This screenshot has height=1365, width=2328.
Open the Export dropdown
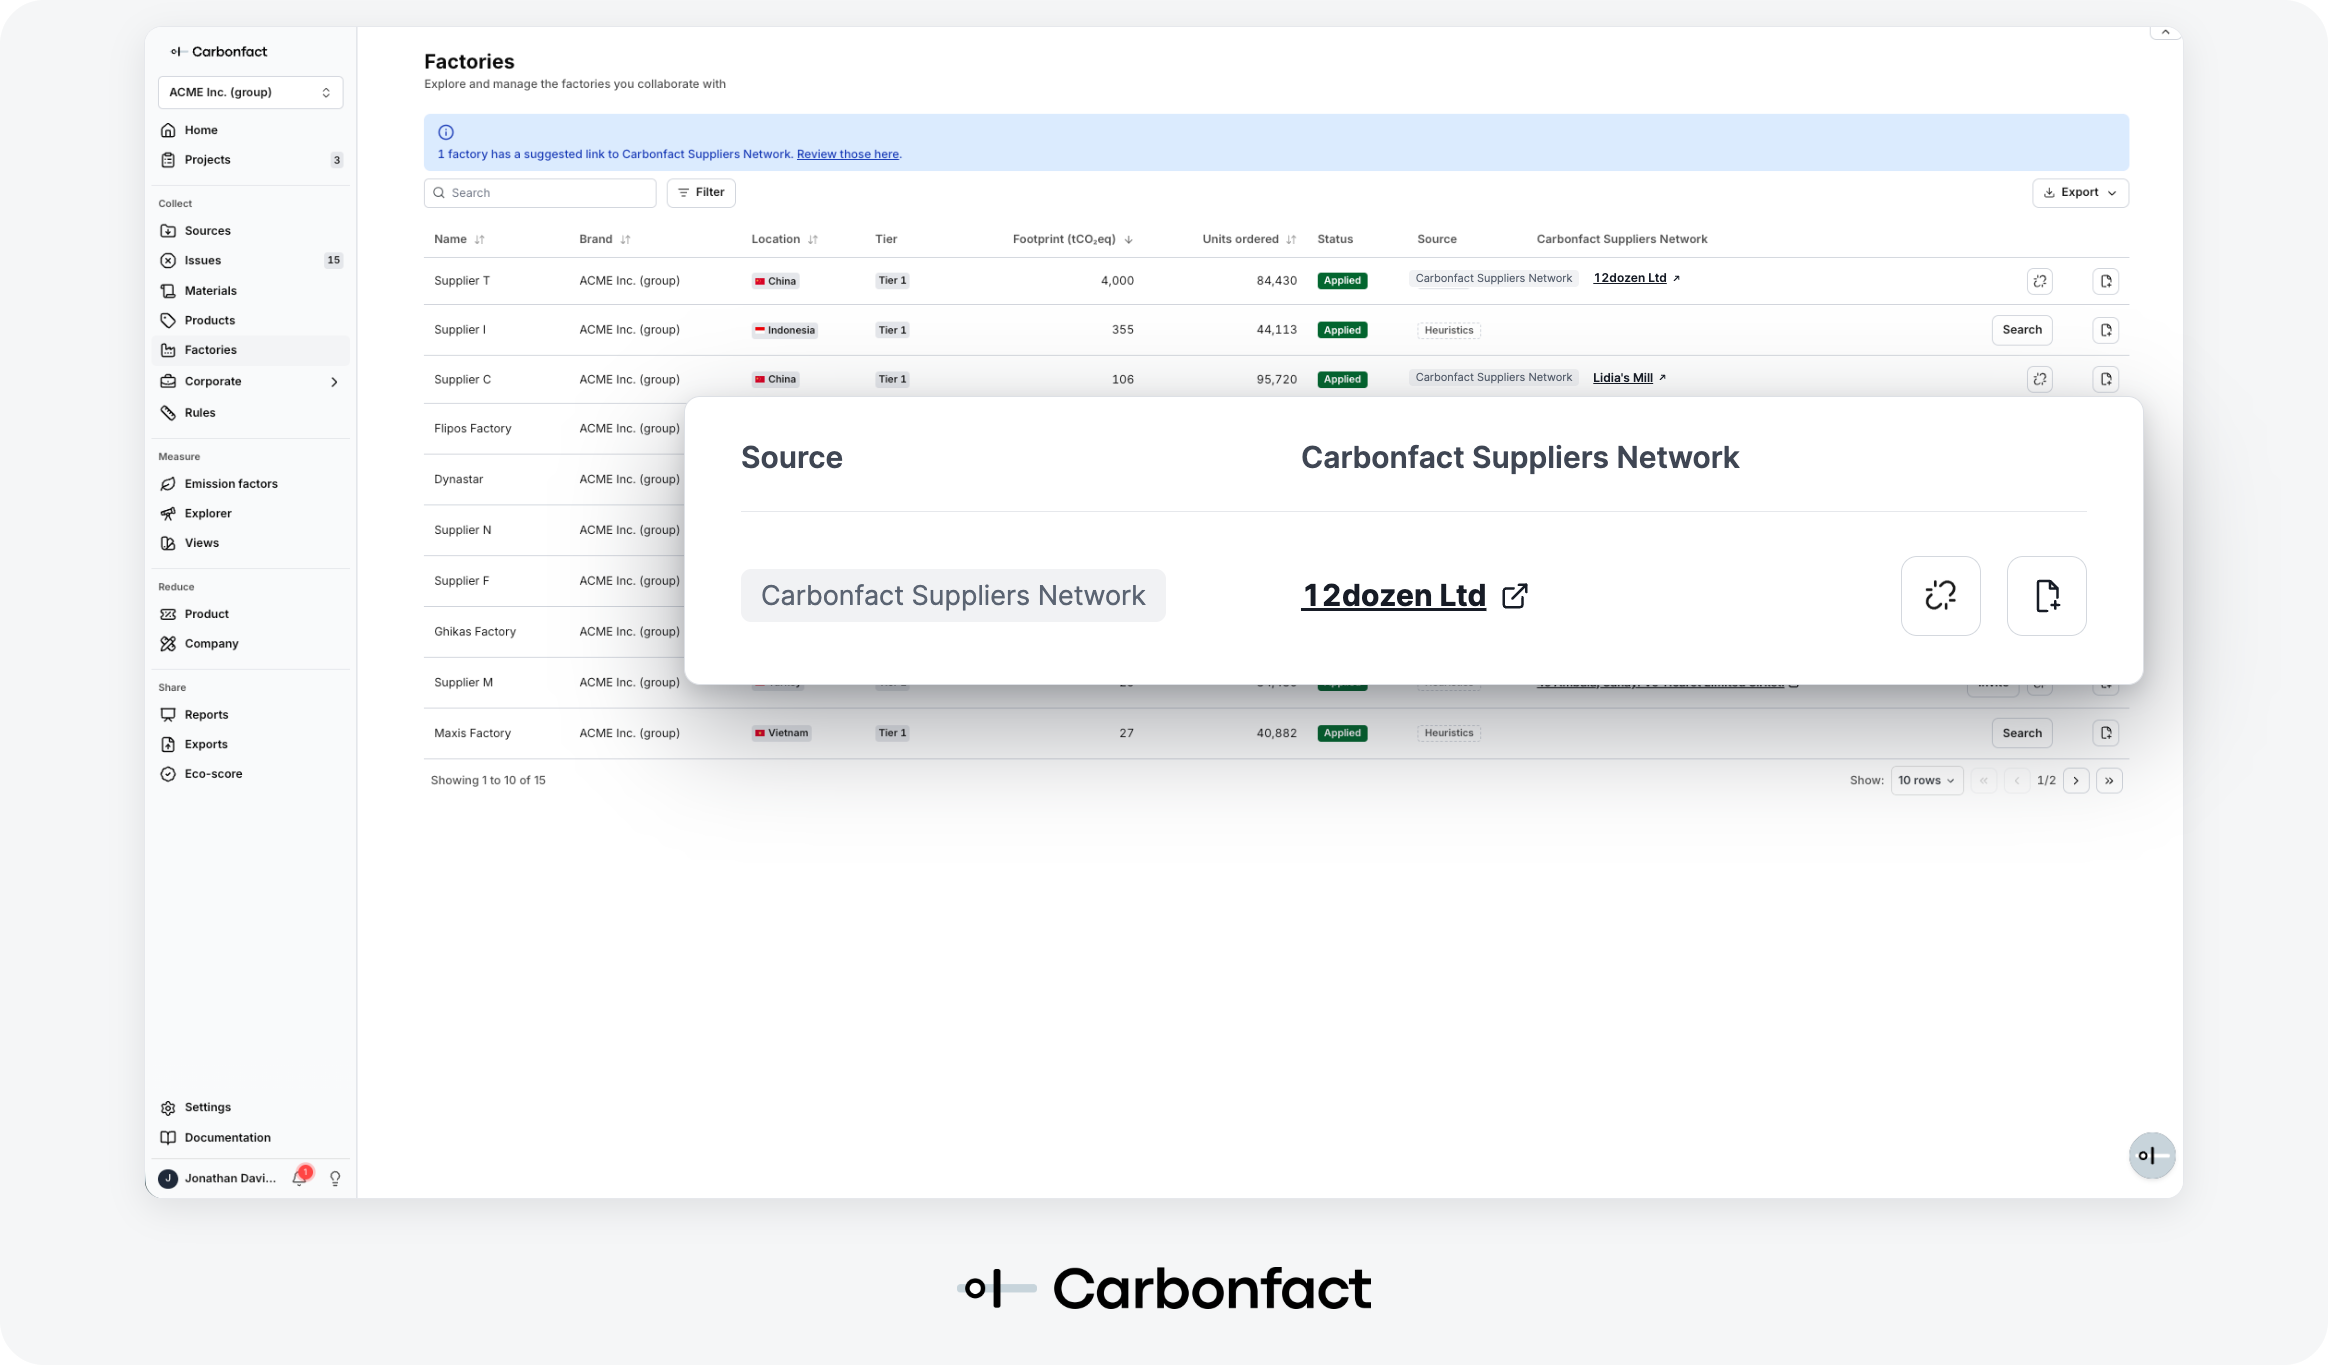click(2080, 193)
